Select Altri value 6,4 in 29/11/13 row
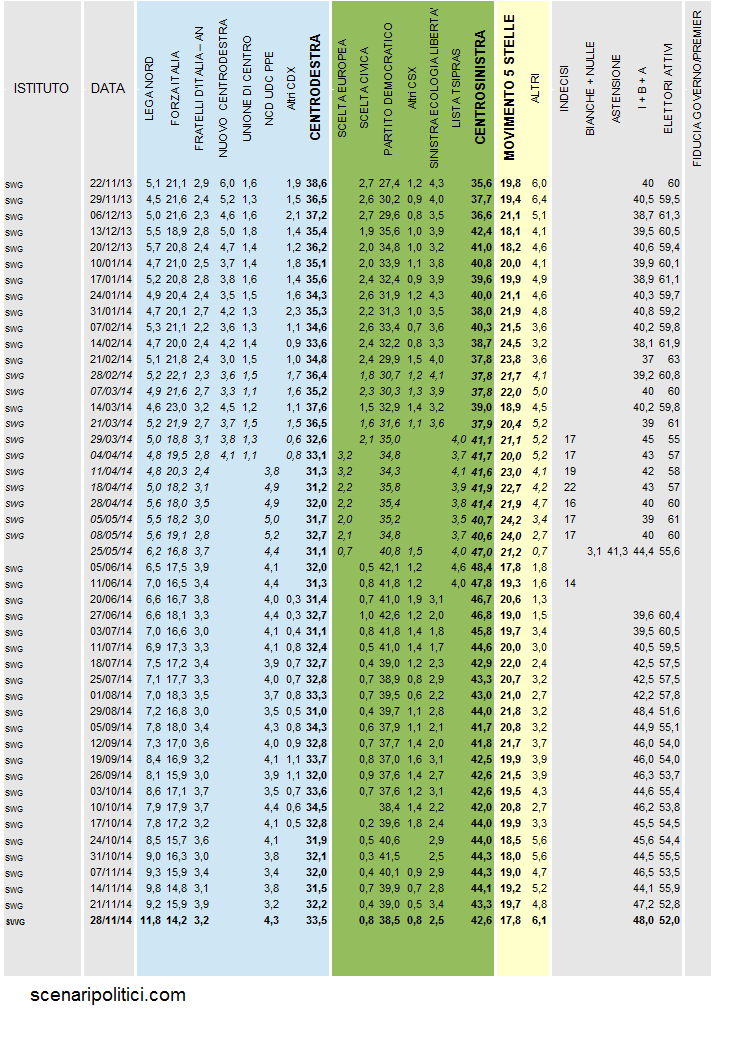730x1059 pixels. [x=539, y=199]
